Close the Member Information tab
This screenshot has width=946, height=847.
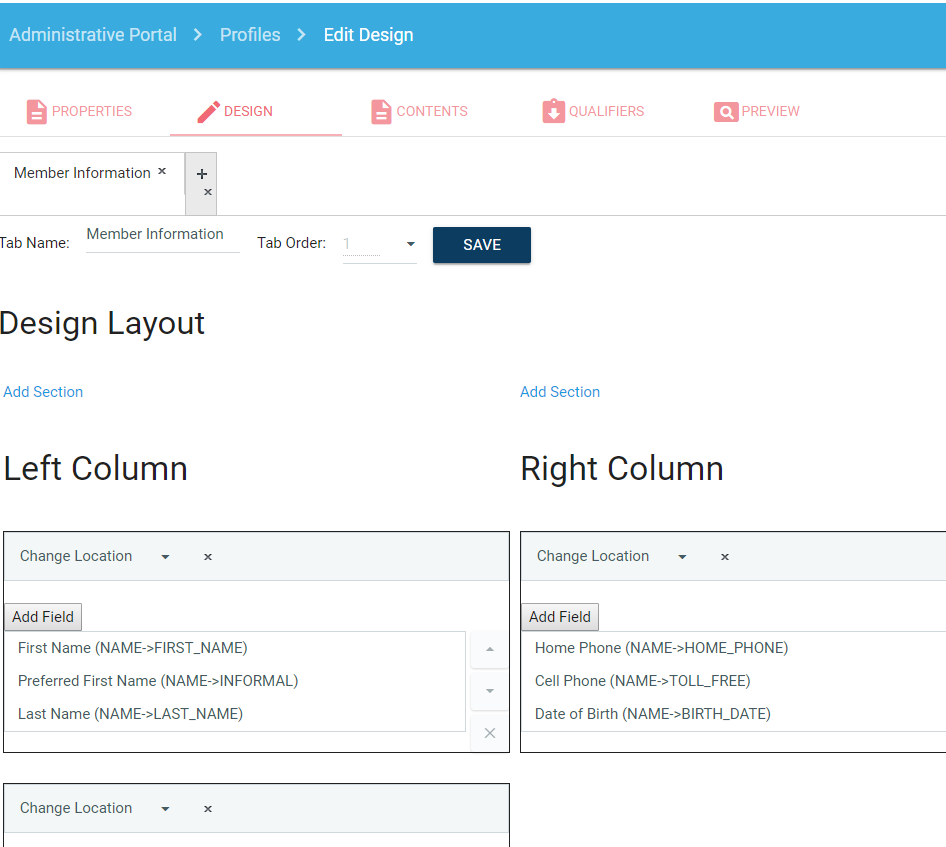(162, 172)
